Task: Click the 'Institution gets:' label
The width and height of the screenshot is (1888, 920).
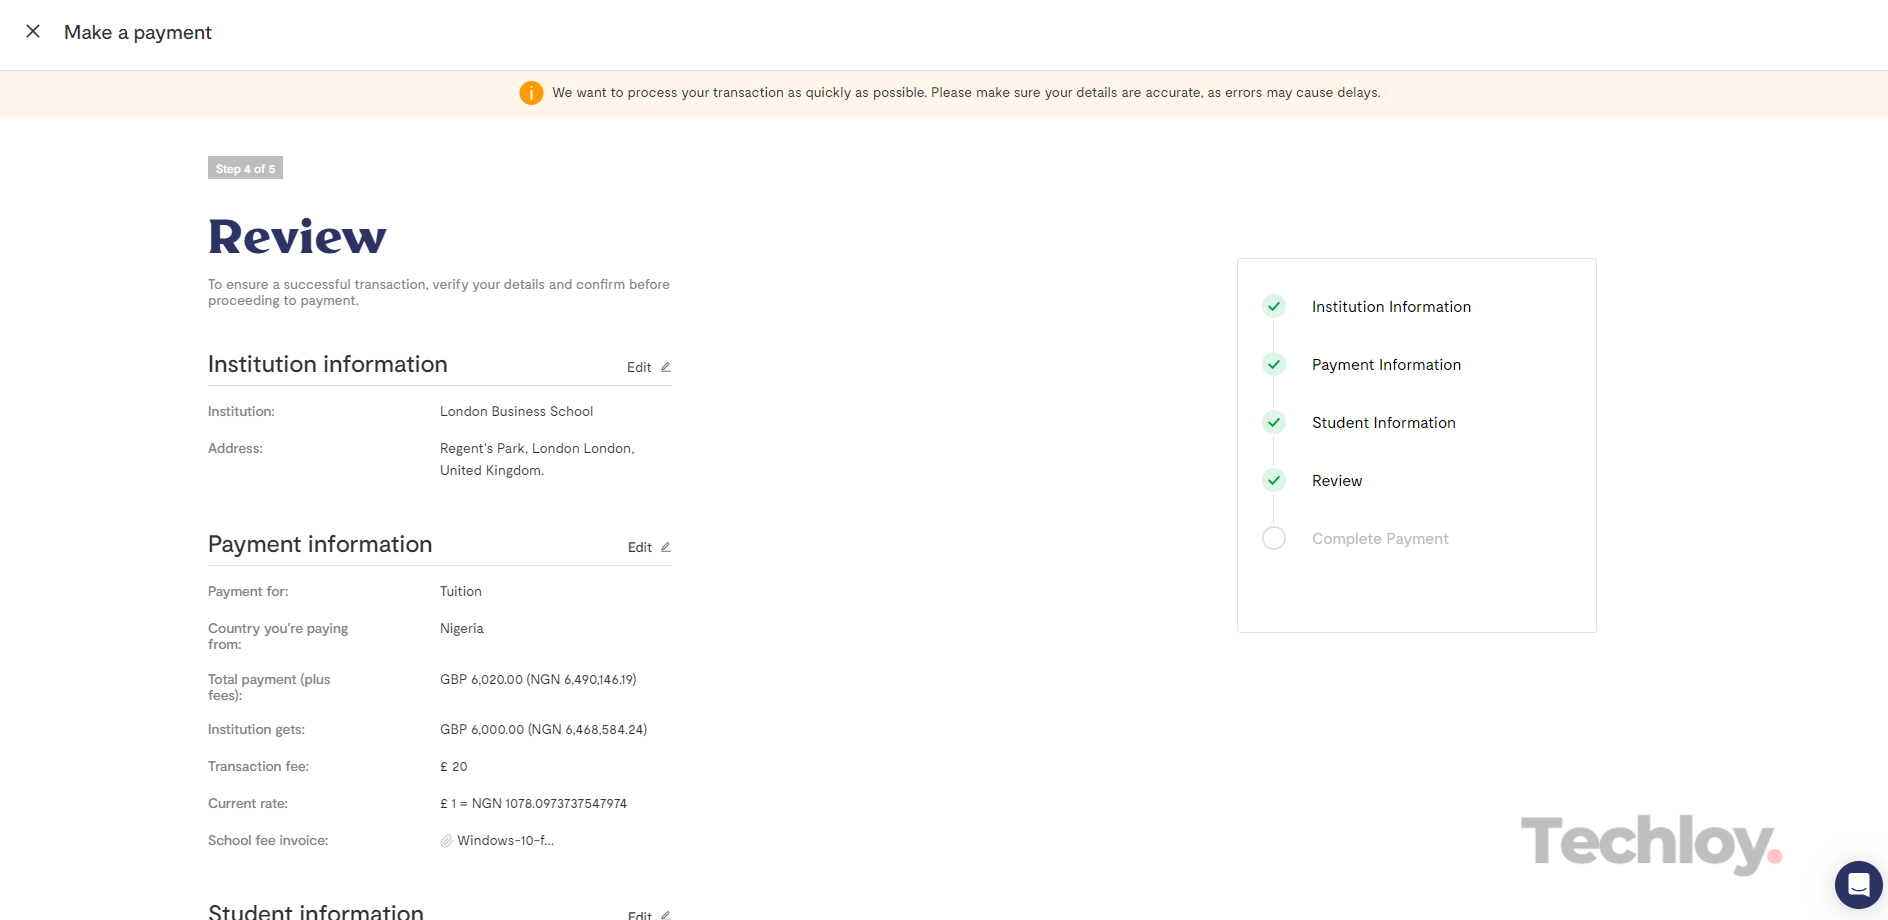Action: tap(256, 730)
